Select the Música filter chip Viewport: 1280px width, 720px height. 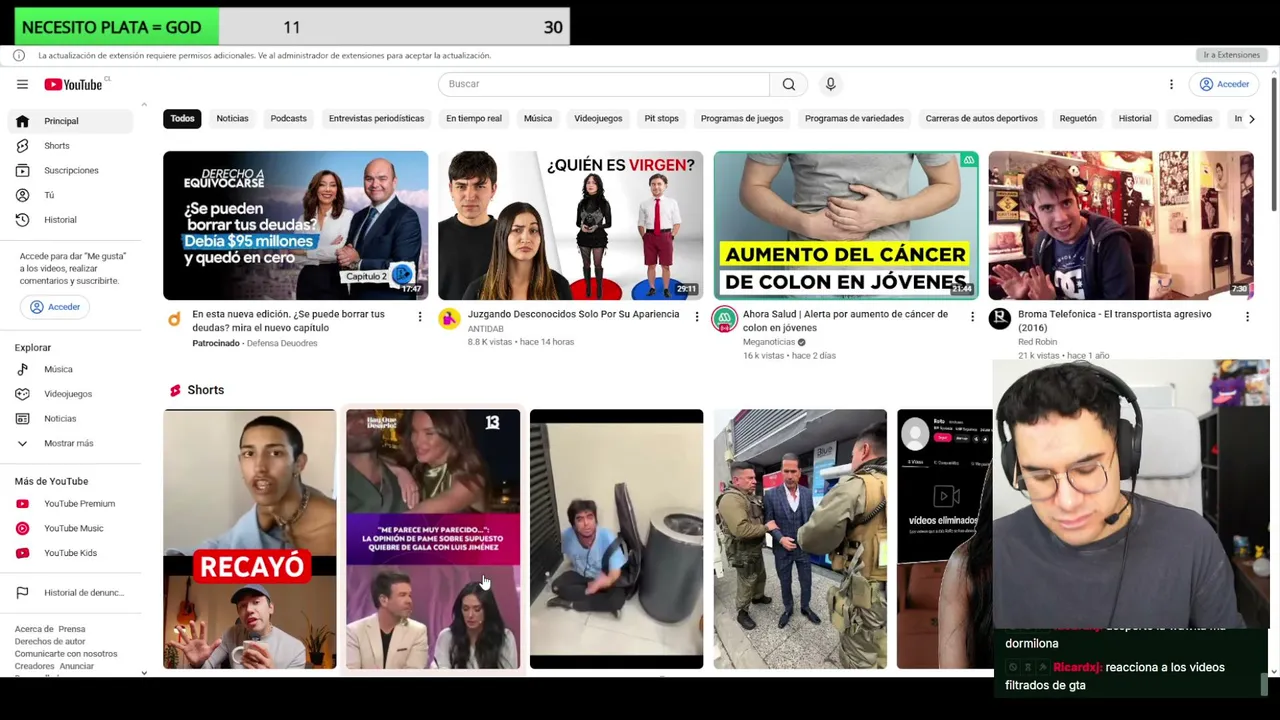(x=538, y=119)
